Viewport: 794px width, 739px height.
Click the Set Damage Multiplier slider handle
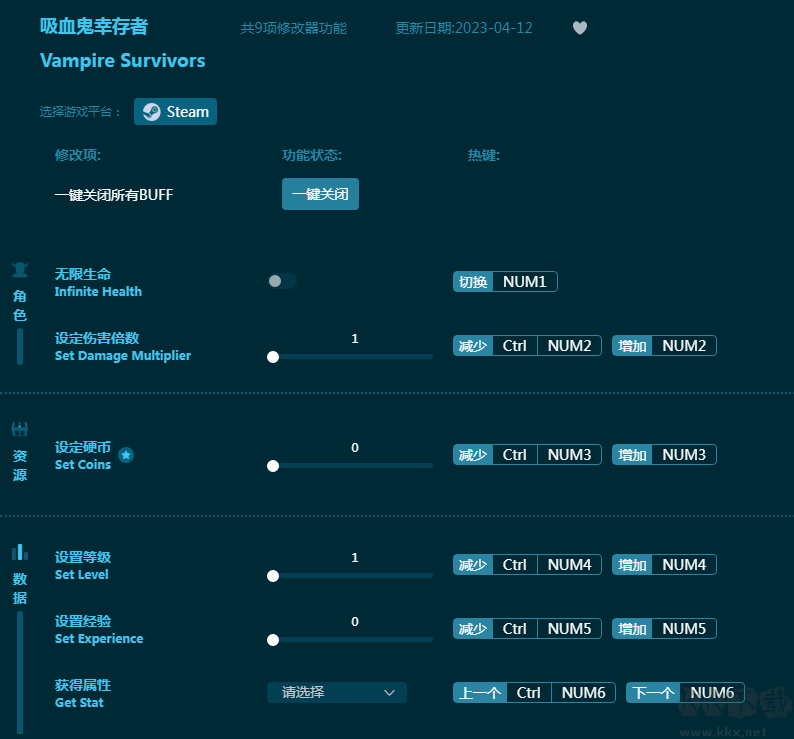[x=273, y=357]
